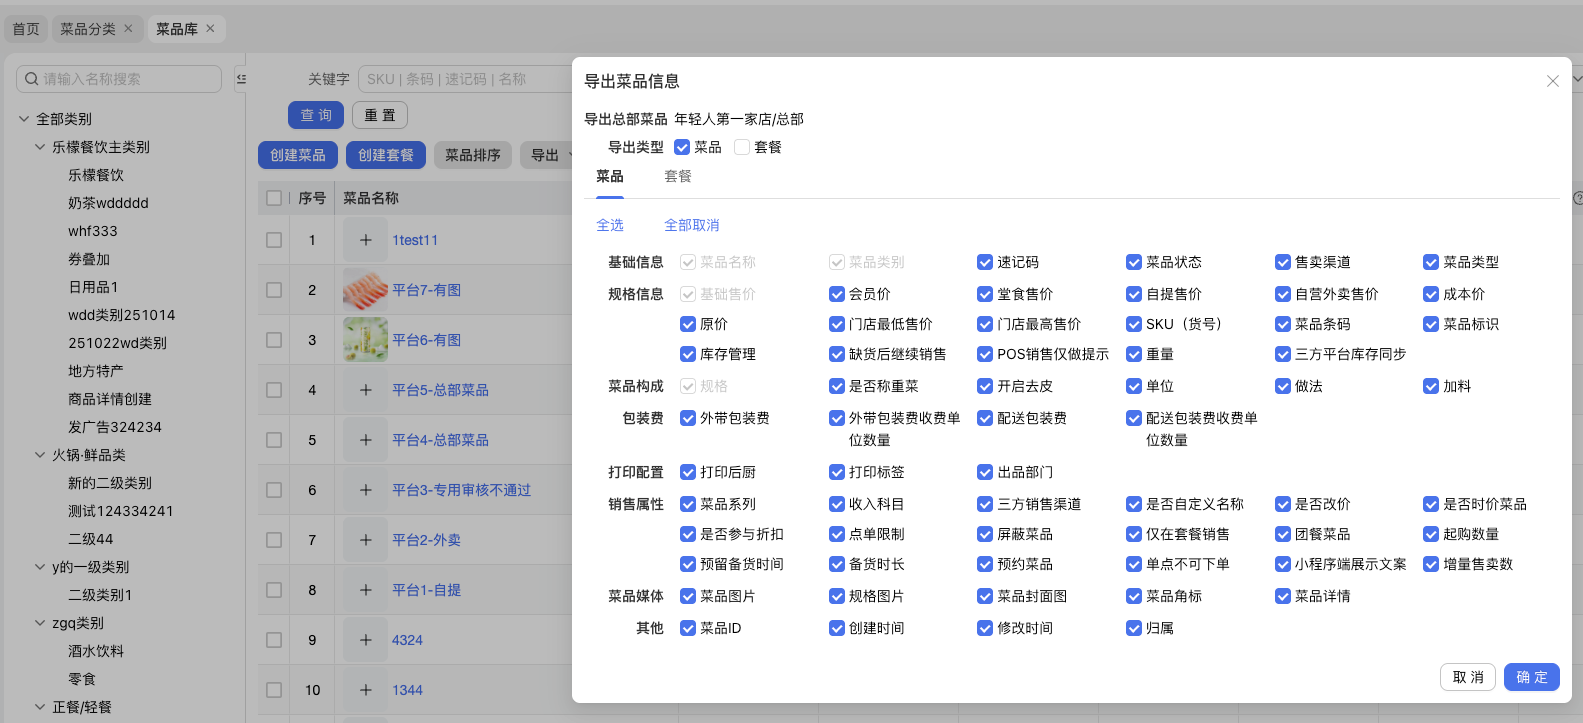Viewport: 1583px width, 723px height.
Task: Click the 确定 button
Action: tap(1531, 677)
